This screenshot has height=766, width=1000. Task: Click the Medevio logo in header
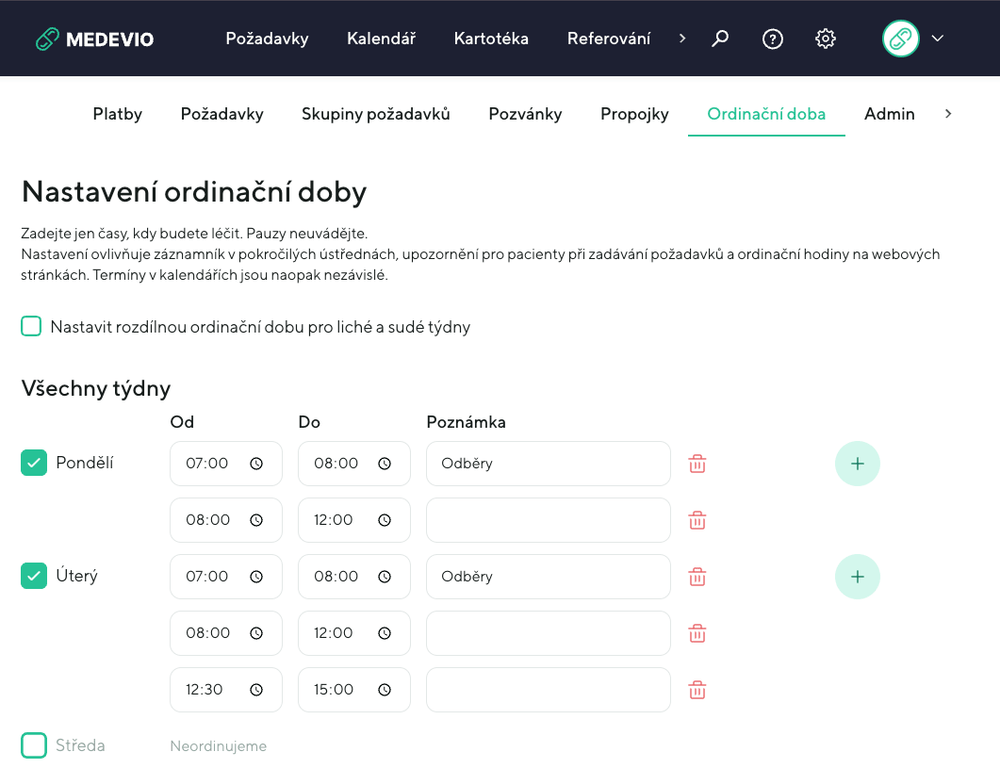point(95,39)
